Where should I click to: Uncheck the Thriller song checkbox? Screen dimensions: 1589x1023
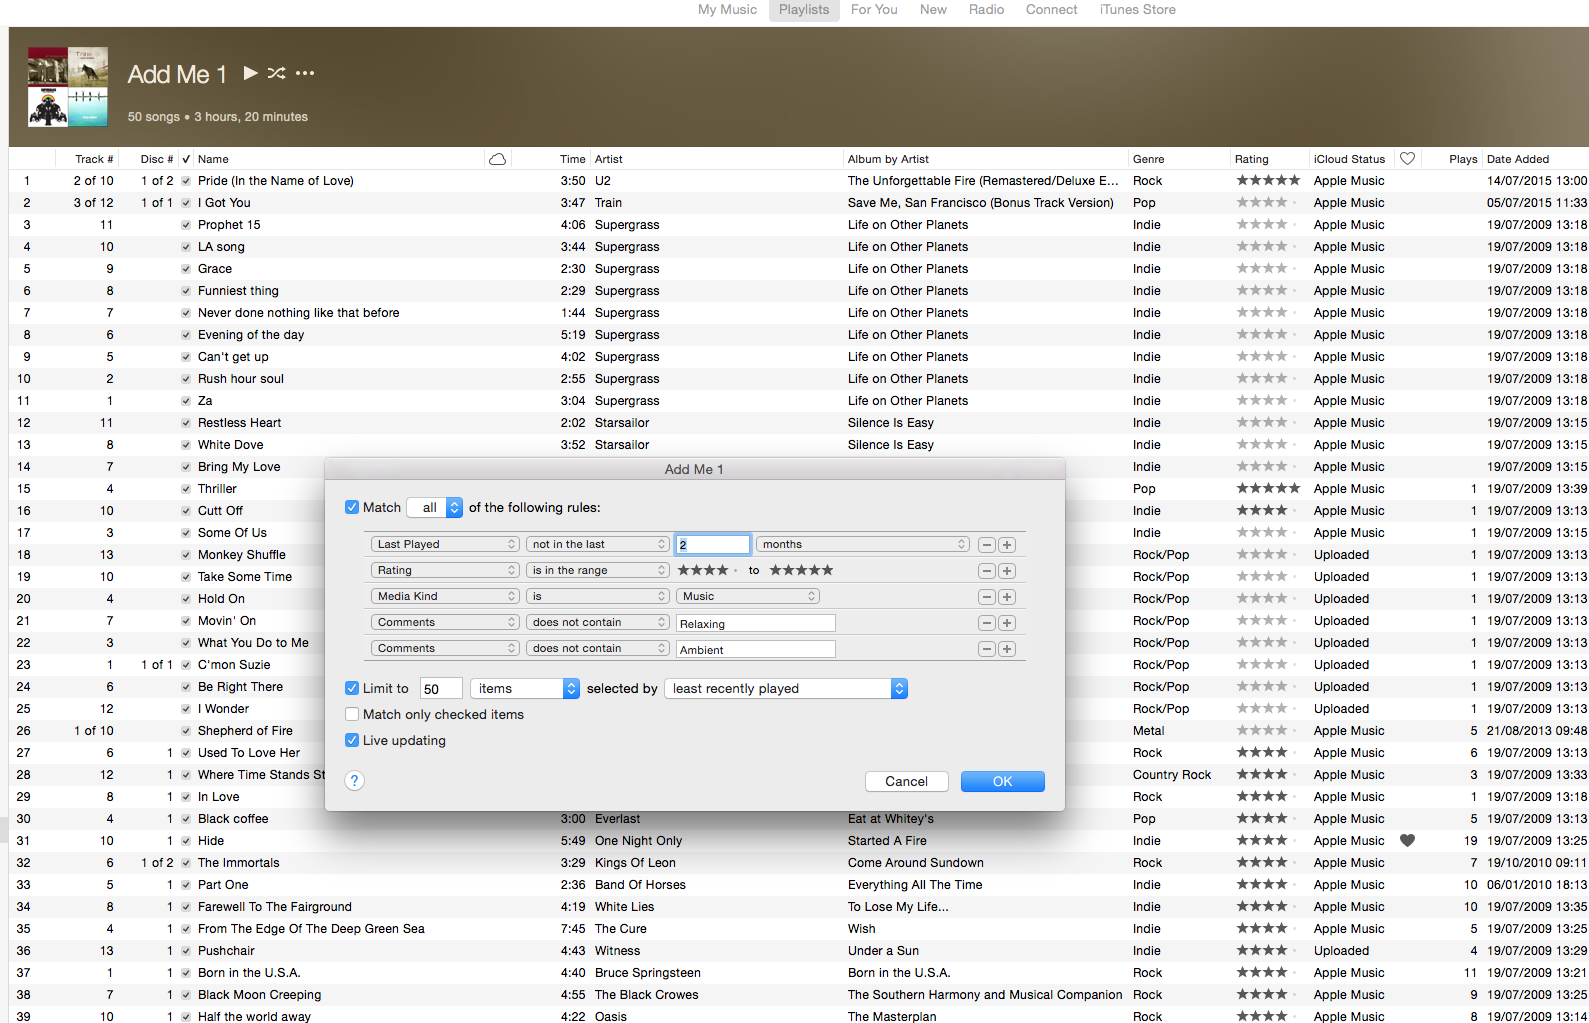pos(186,489)
